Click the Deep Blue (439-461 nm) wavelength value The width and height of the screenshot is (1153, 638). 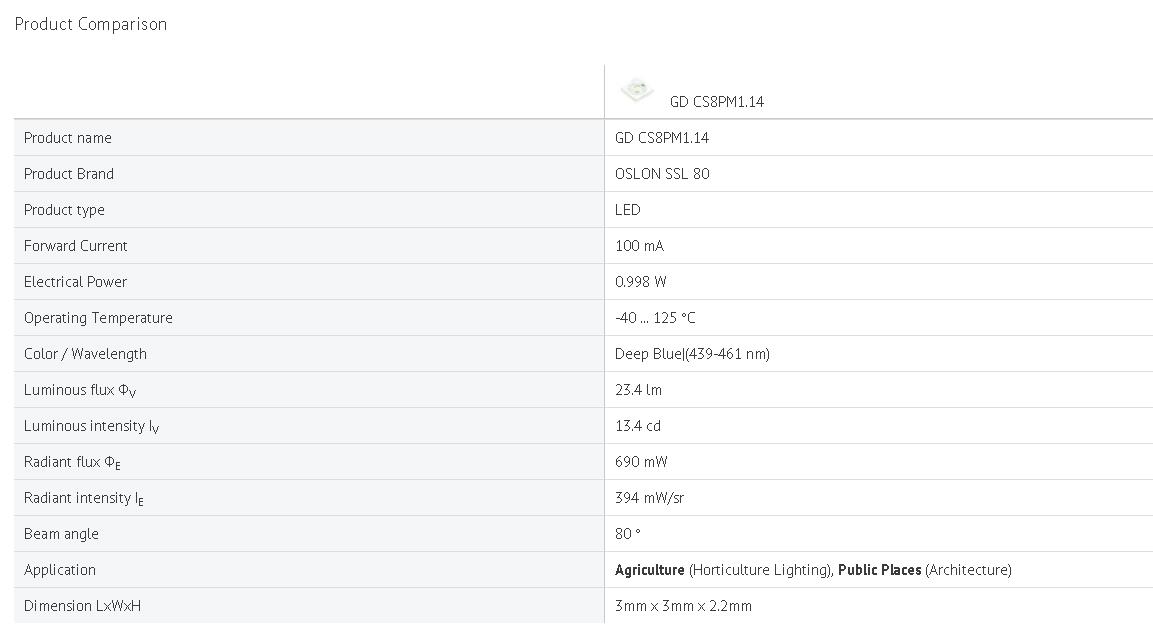pos(692,354)
